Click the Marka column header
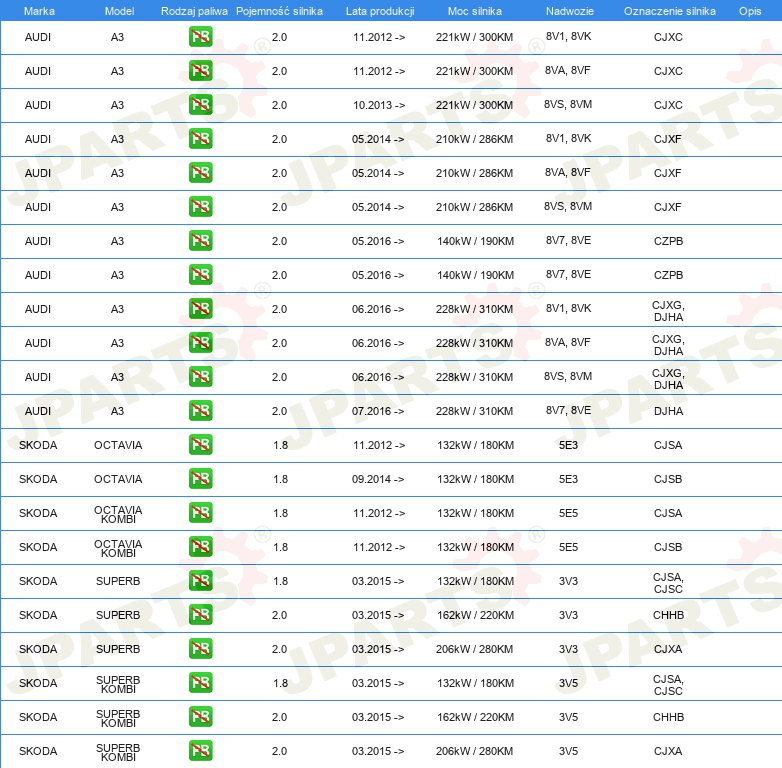The height and width of the screenshot is (768, 782). coord(38,10)
